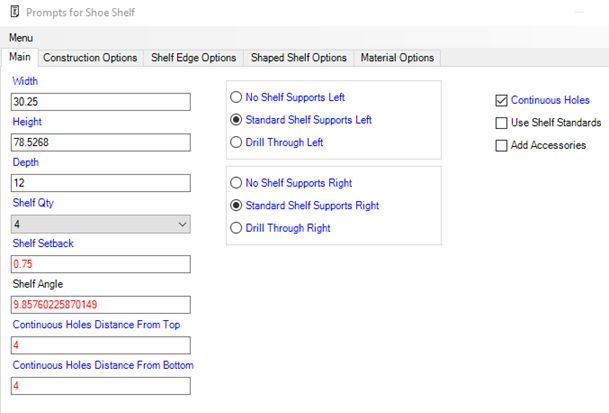Open the Menu item
The height and width of the screenshot is (413, 609).
pyautogui.click(x=20, y=37)
